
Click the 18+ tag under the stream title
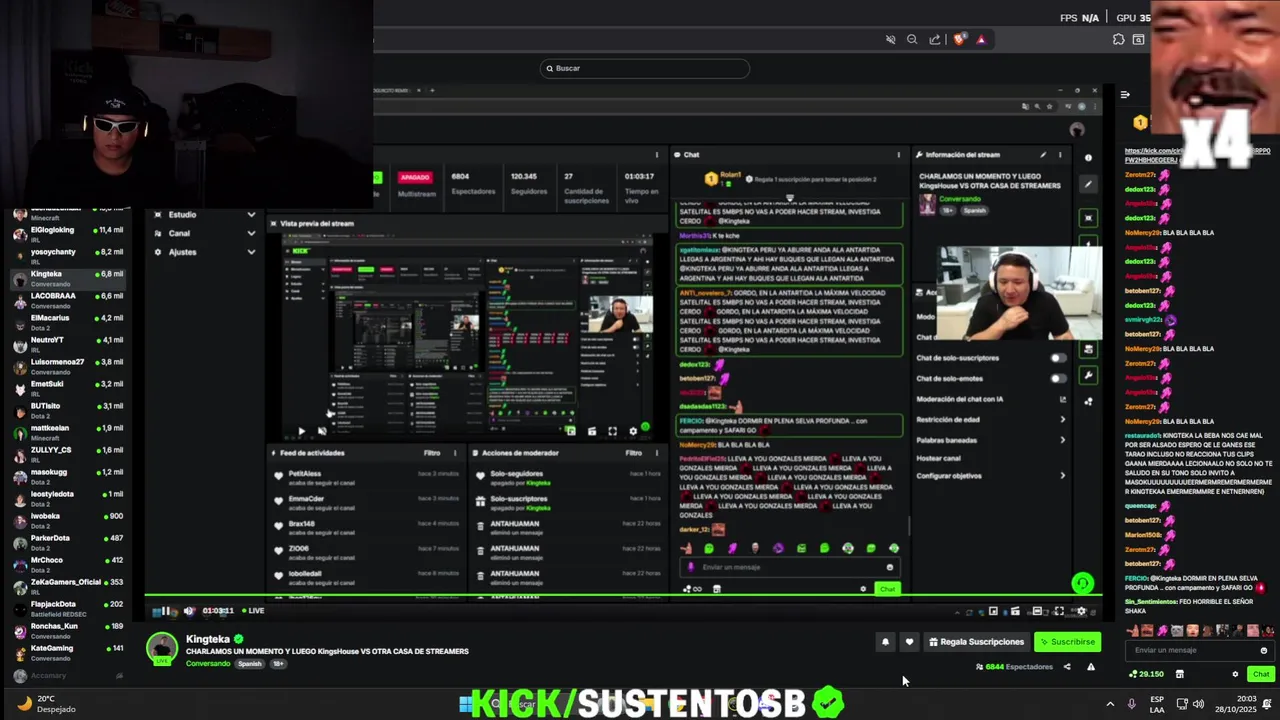(x=278, y=664)
